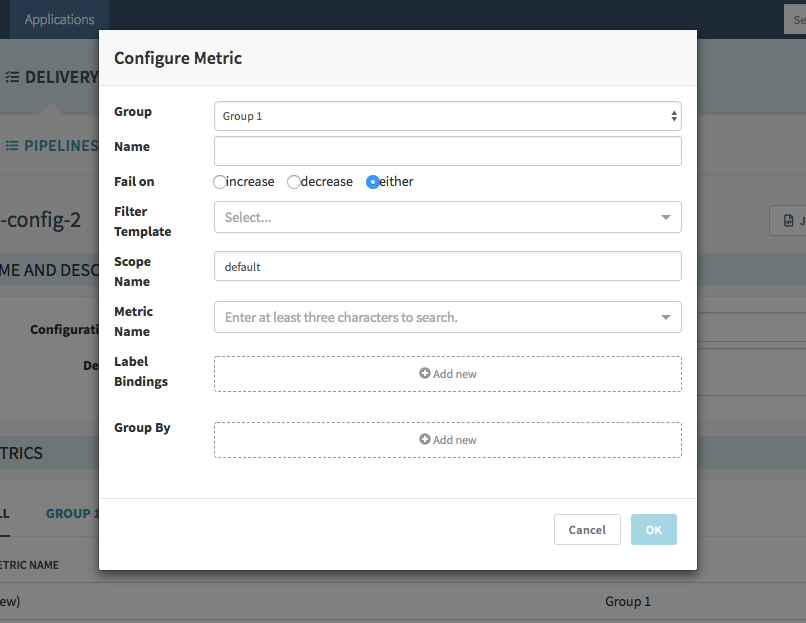Click the Filter Template dropdown arrow
806x623 pixels.
click(666, 217)
